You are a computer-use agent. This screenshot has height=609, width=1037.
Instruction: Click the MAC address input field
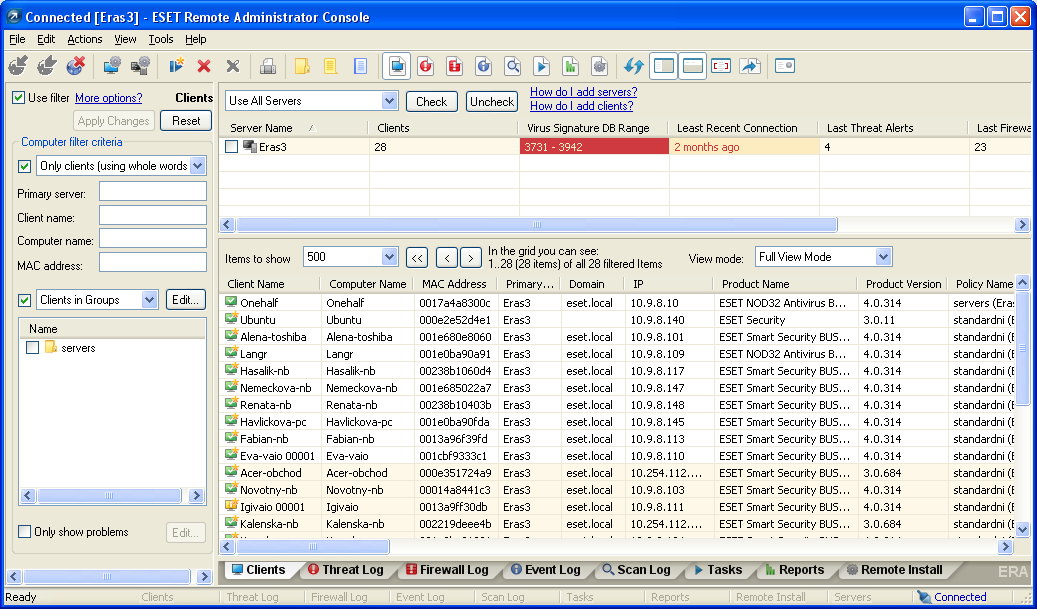pos(153,263)
